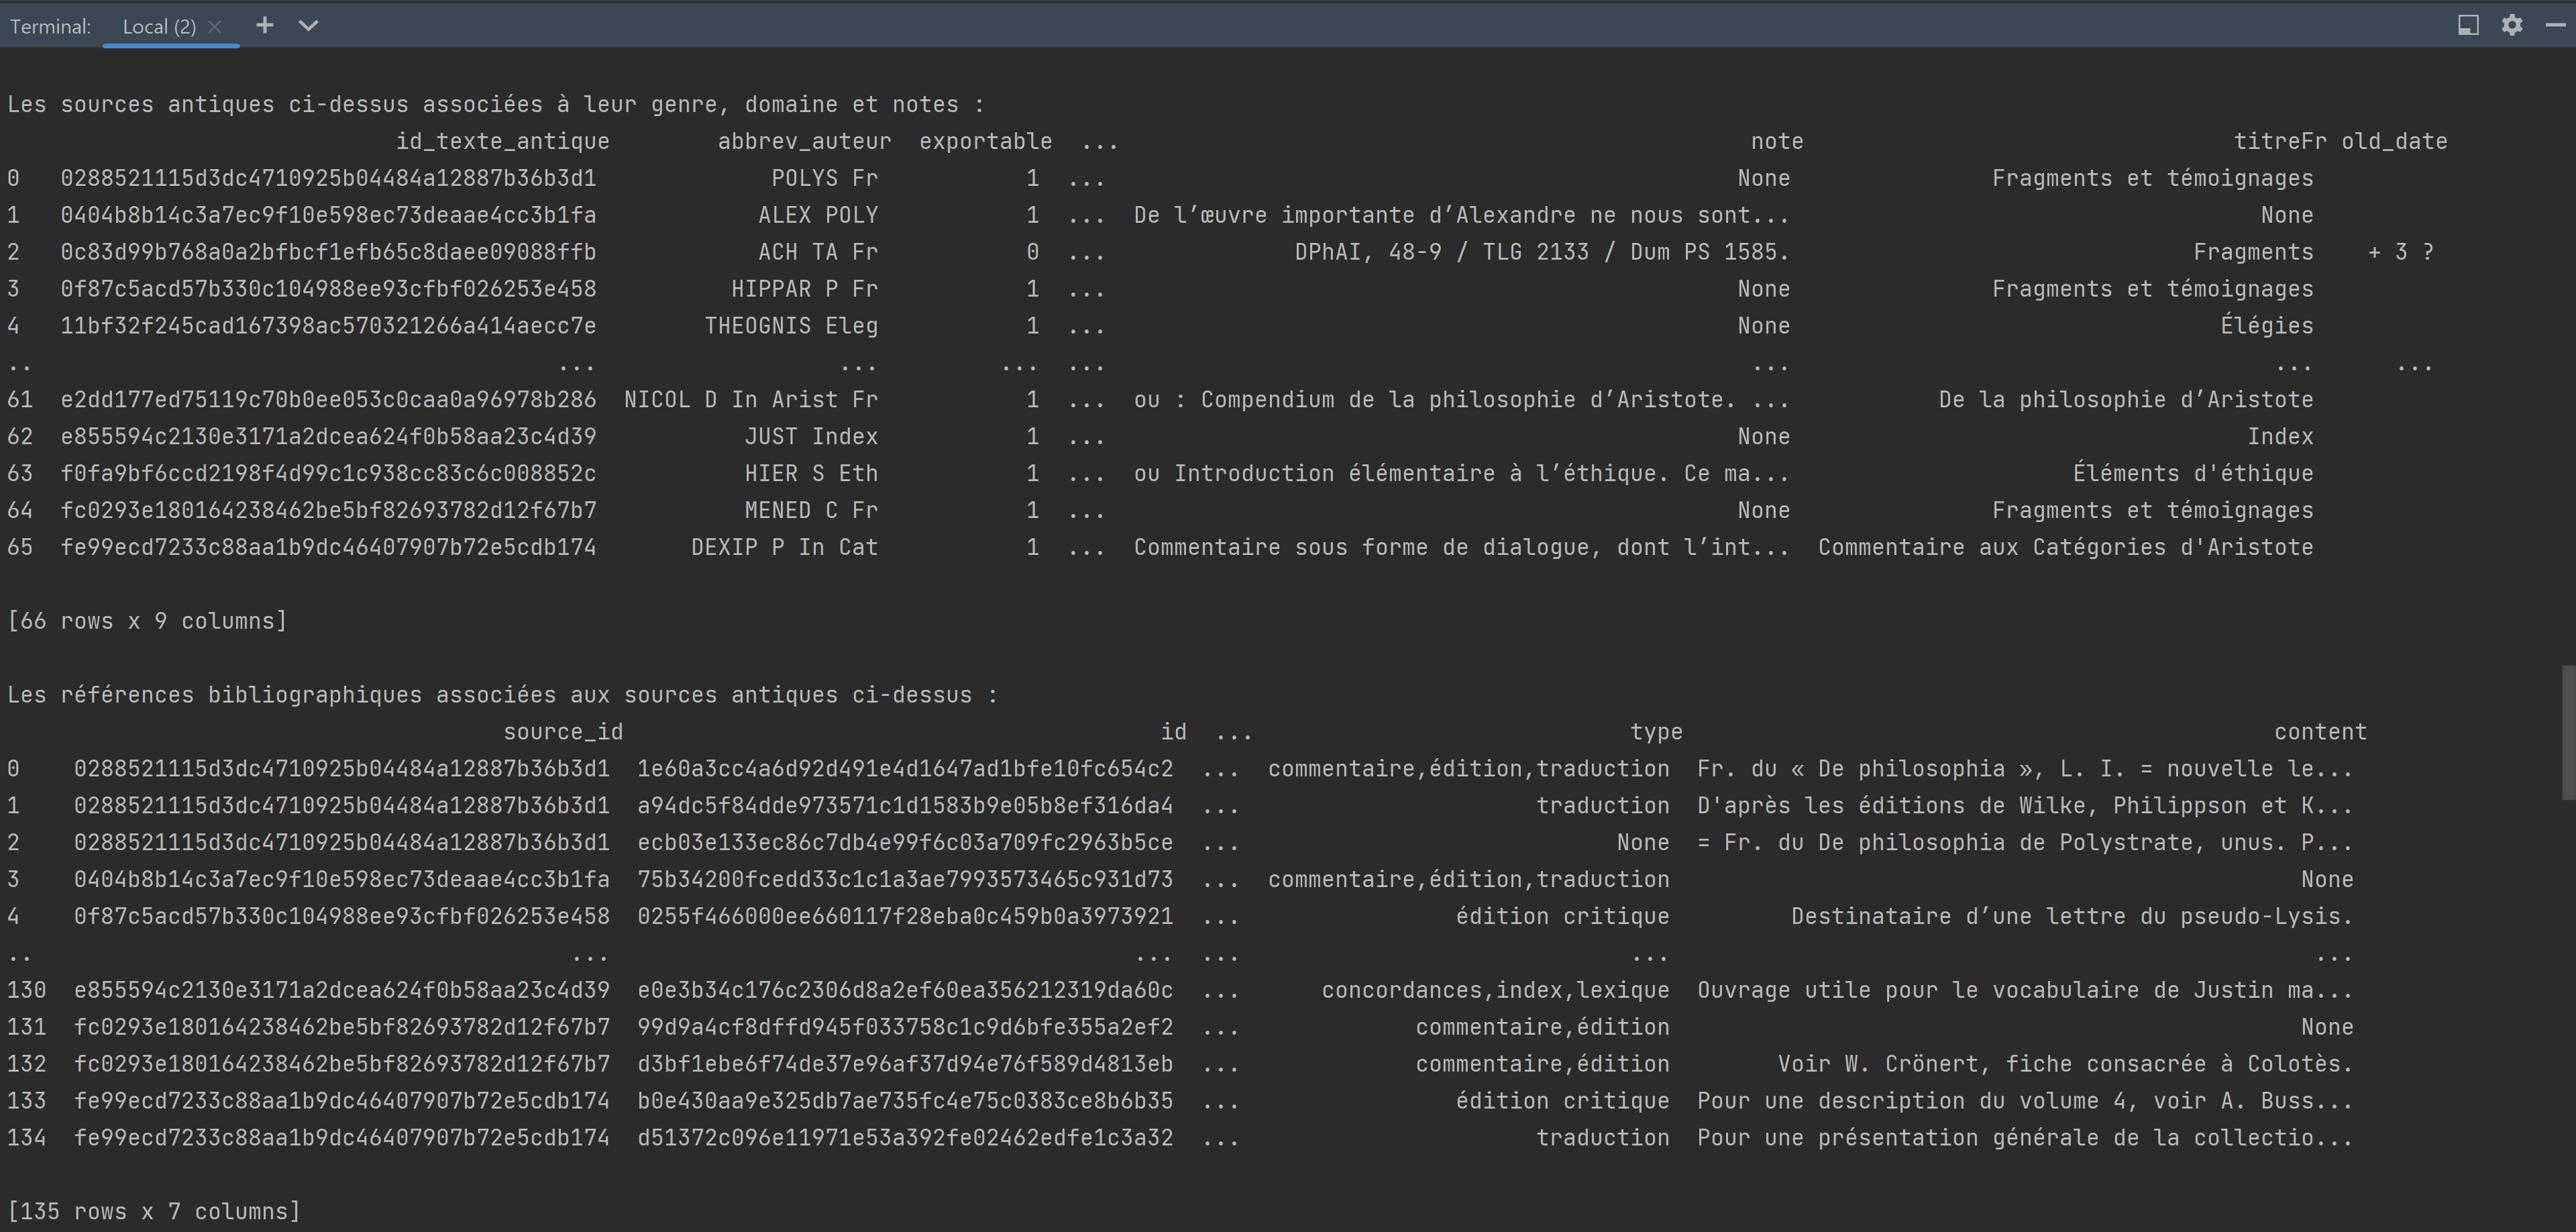Click id e0e3b34c176c2306d8a2ef60ea356212319da60c

point(905,991)
